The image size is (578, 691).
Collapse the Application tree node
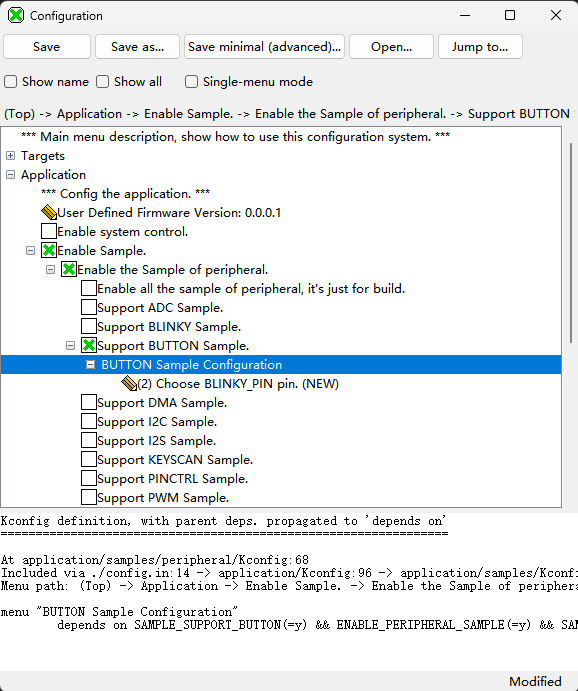coord(11,175)
